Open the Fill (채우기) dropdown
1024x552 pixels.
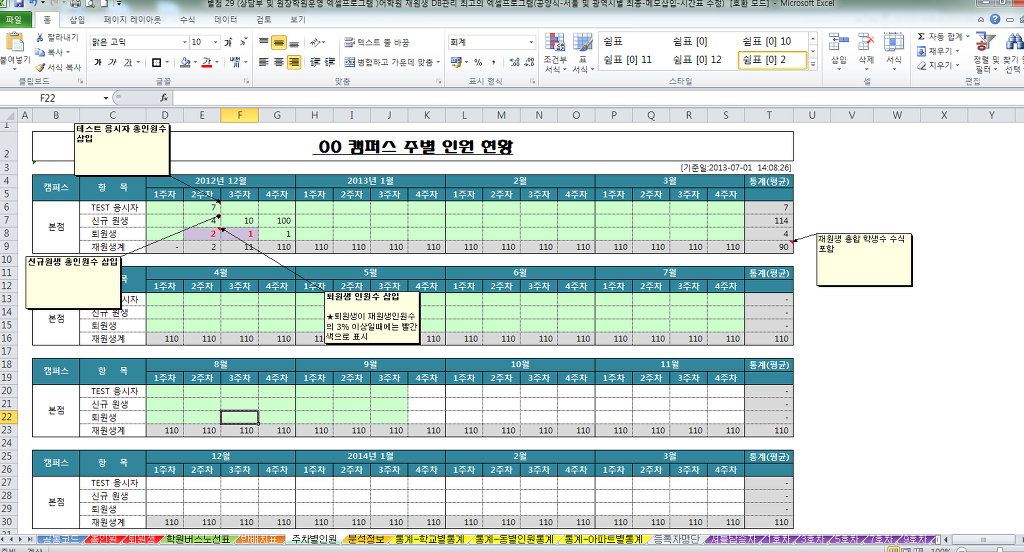click(938, 51)
